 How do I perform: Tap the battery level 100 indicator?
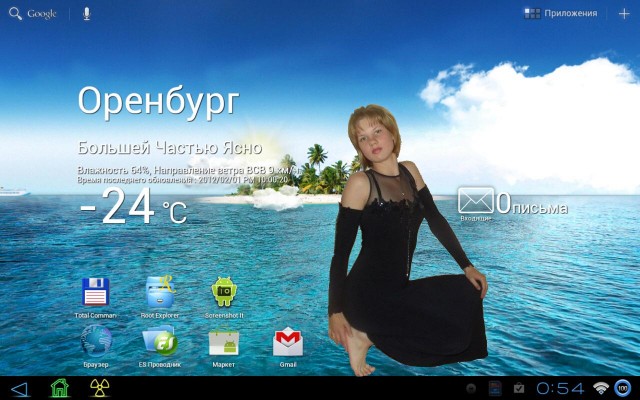(x=623, y=387)
